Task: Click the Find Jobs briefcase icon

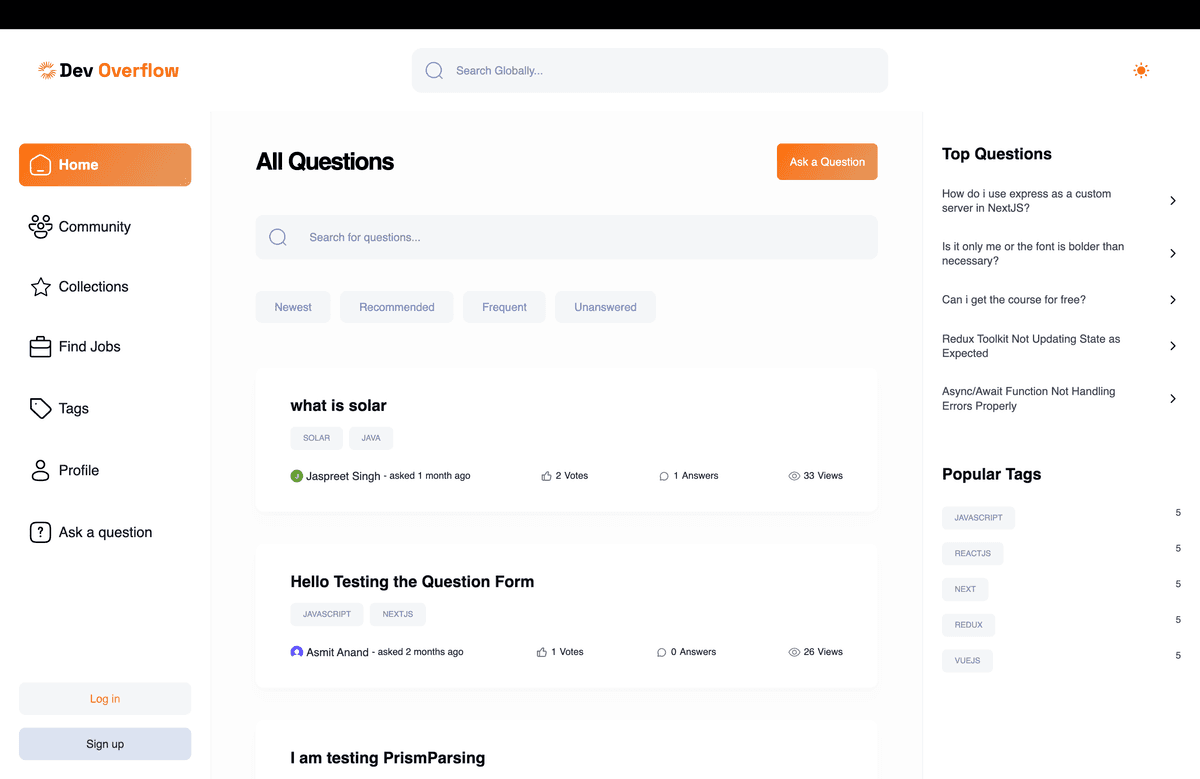Action: click(x=40, y=346)
